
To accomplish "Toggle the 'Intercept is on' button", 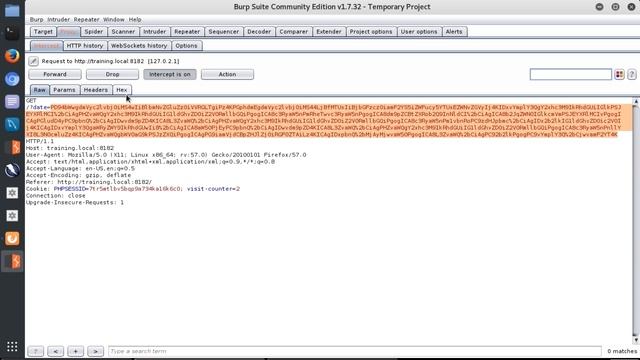I will click(x=170, y=74).
